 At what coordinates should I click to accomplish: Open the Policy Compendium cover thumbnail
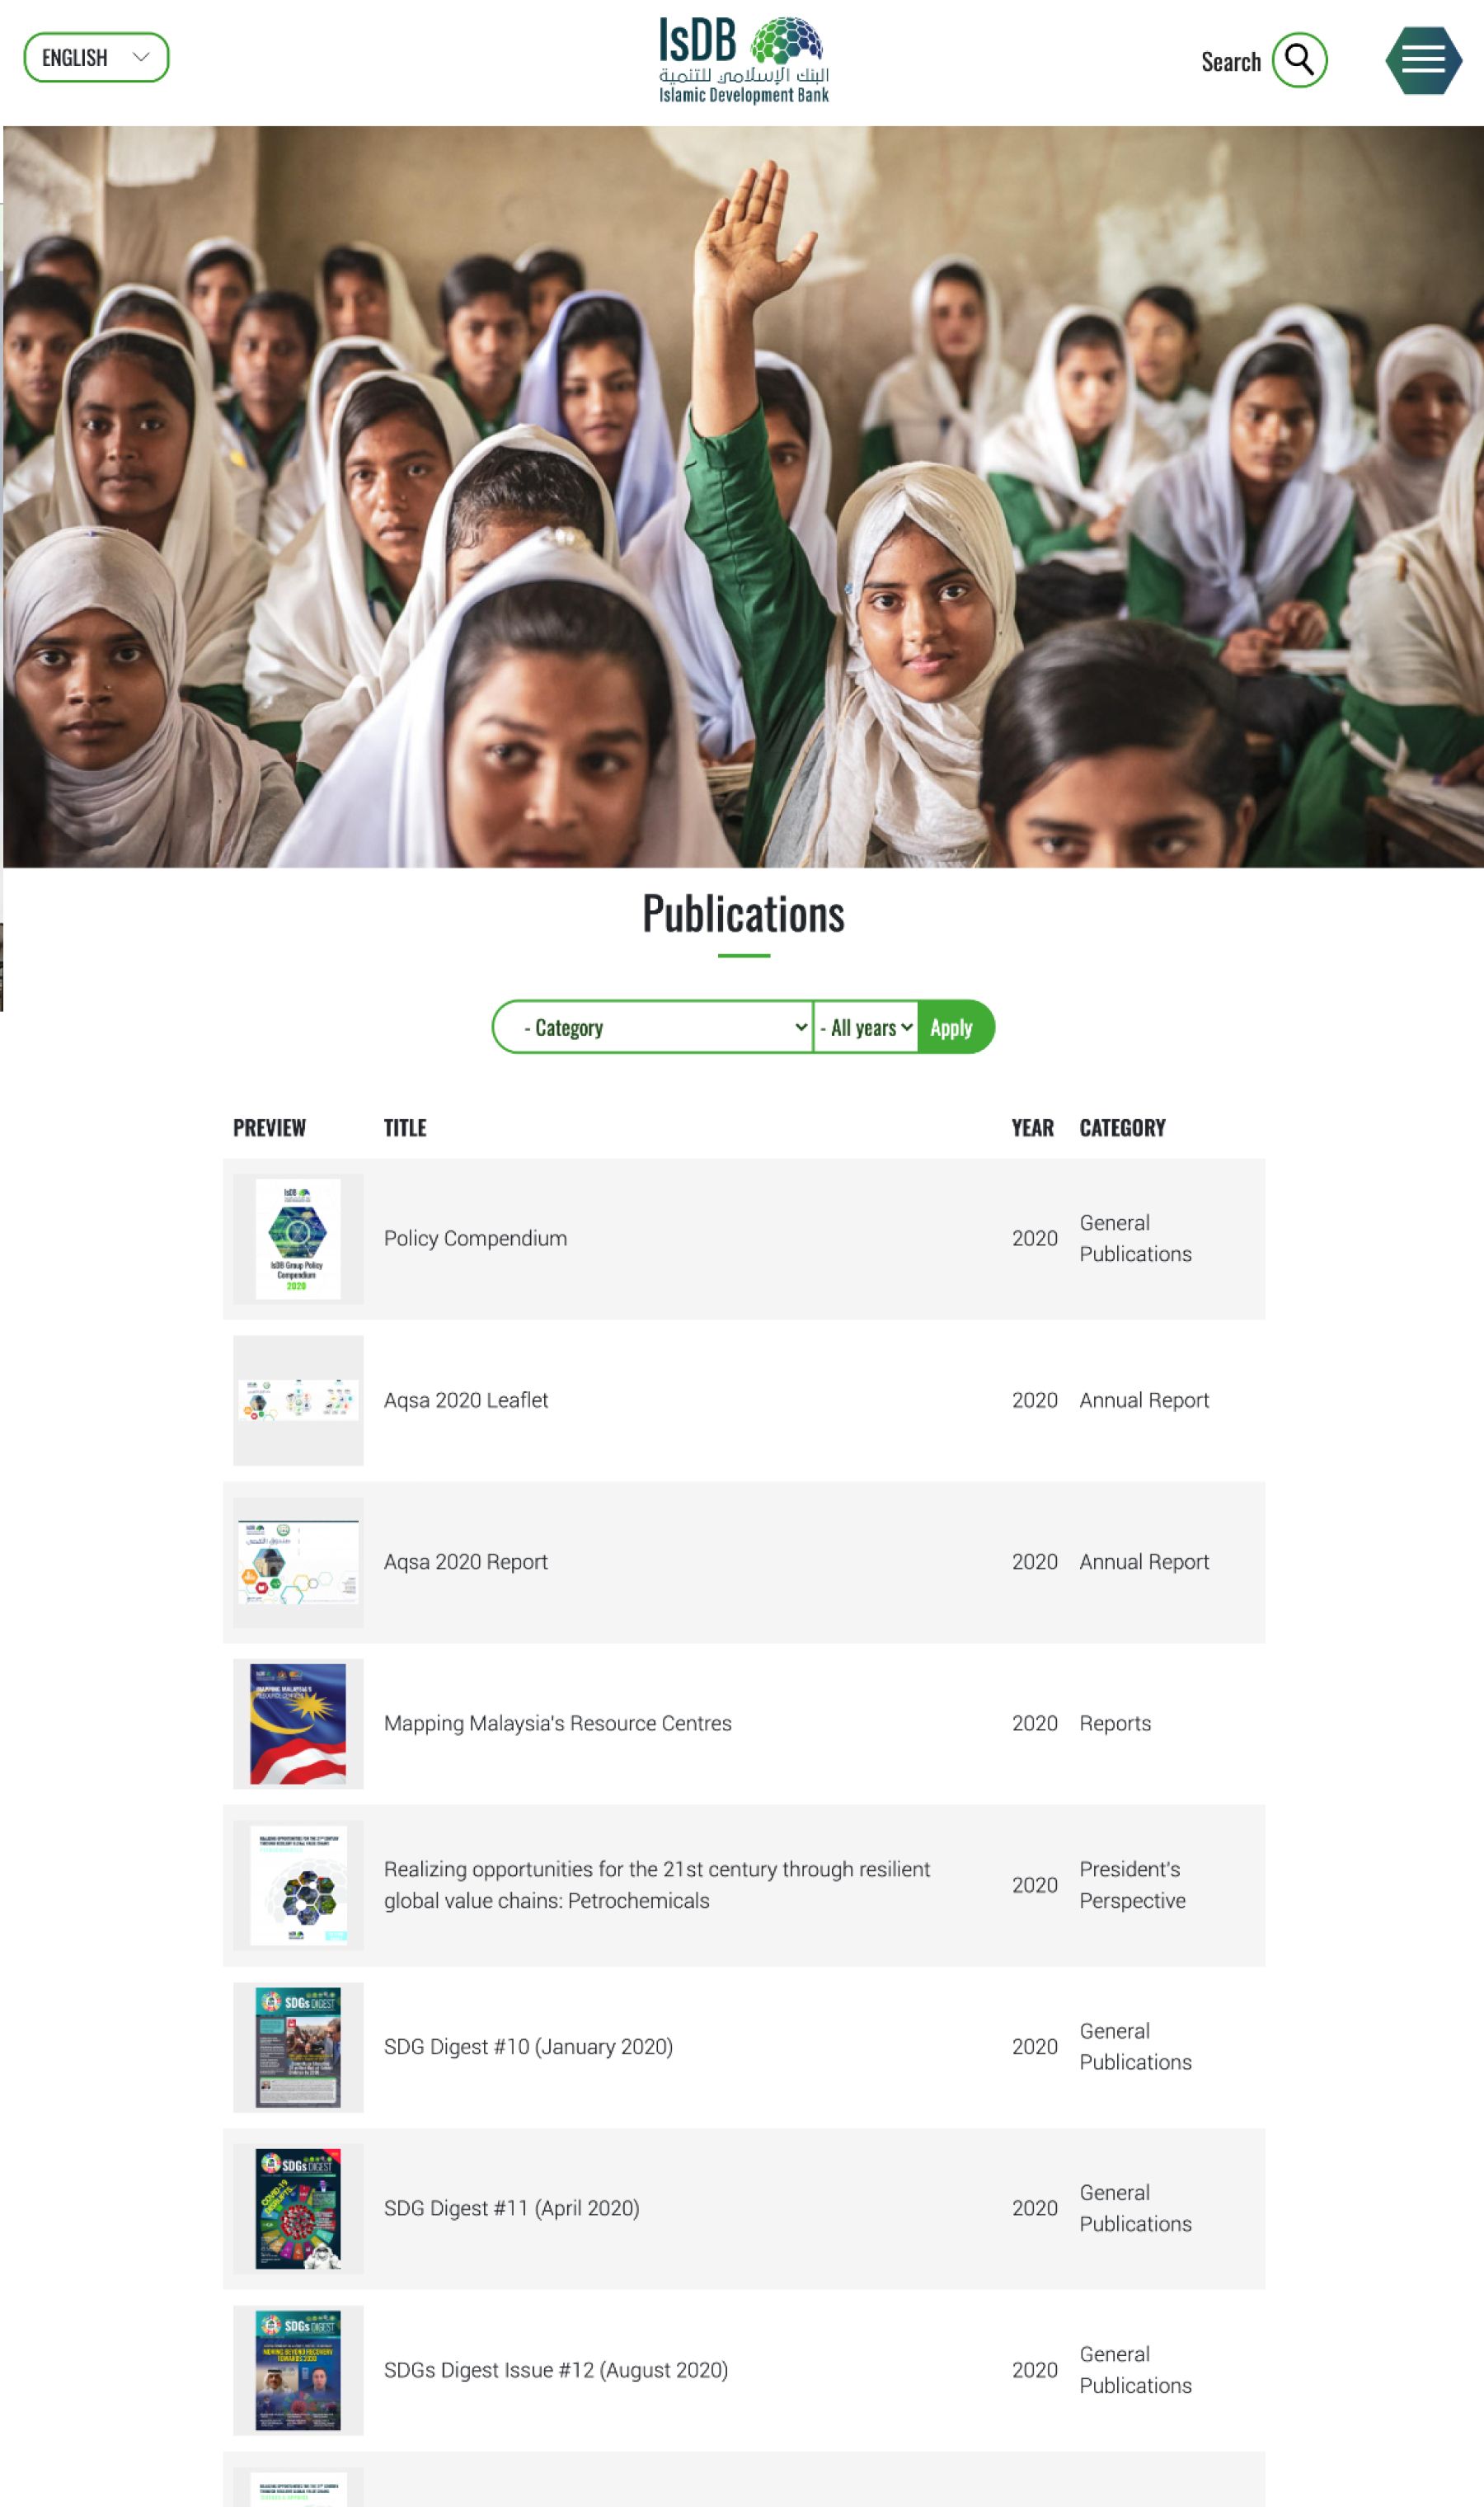click(298, 1238)
